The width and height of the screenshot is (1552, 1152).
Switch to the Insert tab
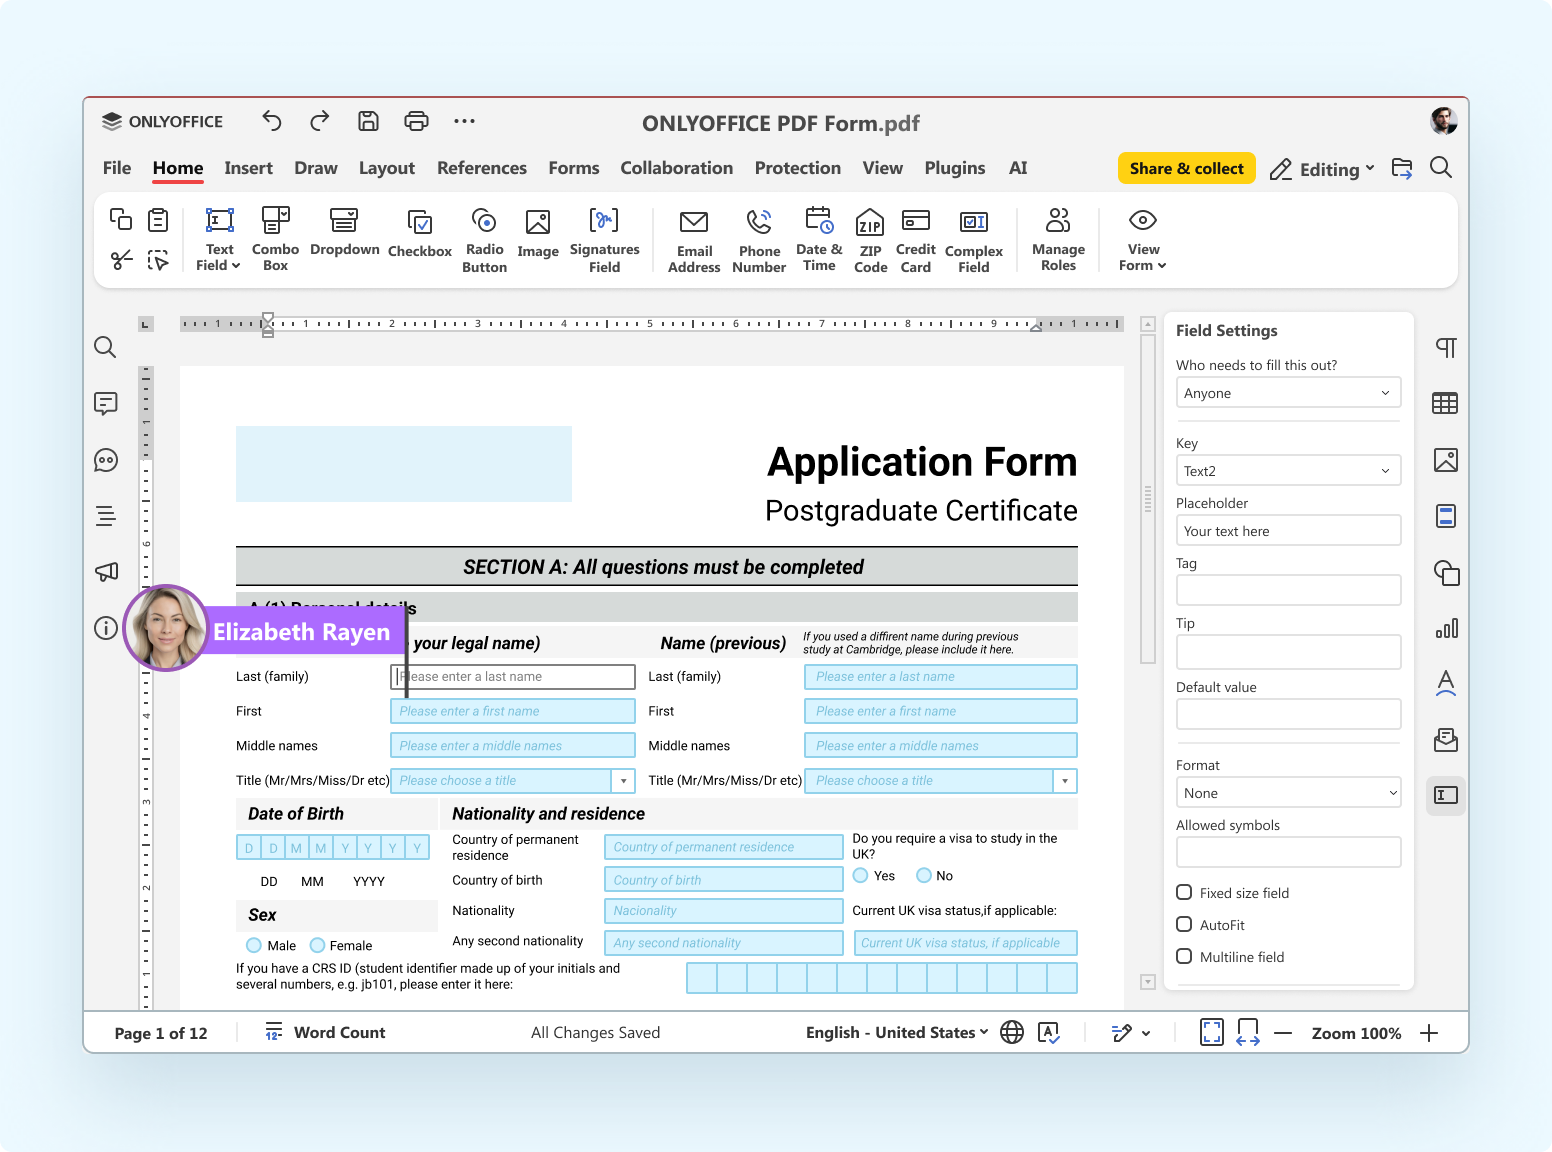point(248,168)
